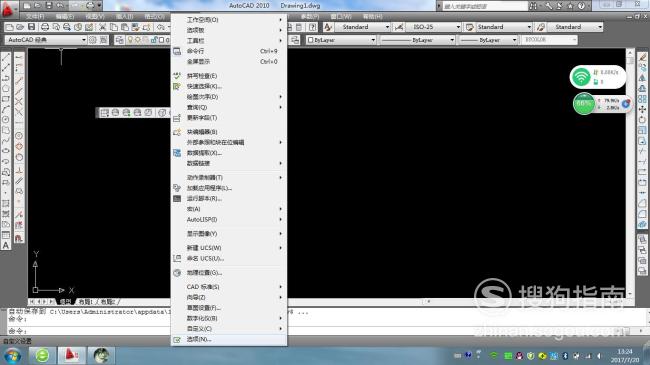Click the Print (plotter) icon in standard toolbar
Viewport: 650px width, 365px height.
coord(45,27)
